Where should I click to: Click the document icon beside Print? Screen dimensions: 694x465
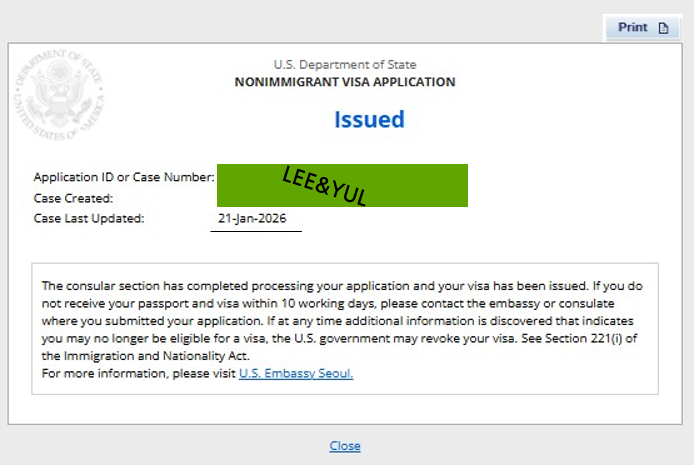coord(663,28)
